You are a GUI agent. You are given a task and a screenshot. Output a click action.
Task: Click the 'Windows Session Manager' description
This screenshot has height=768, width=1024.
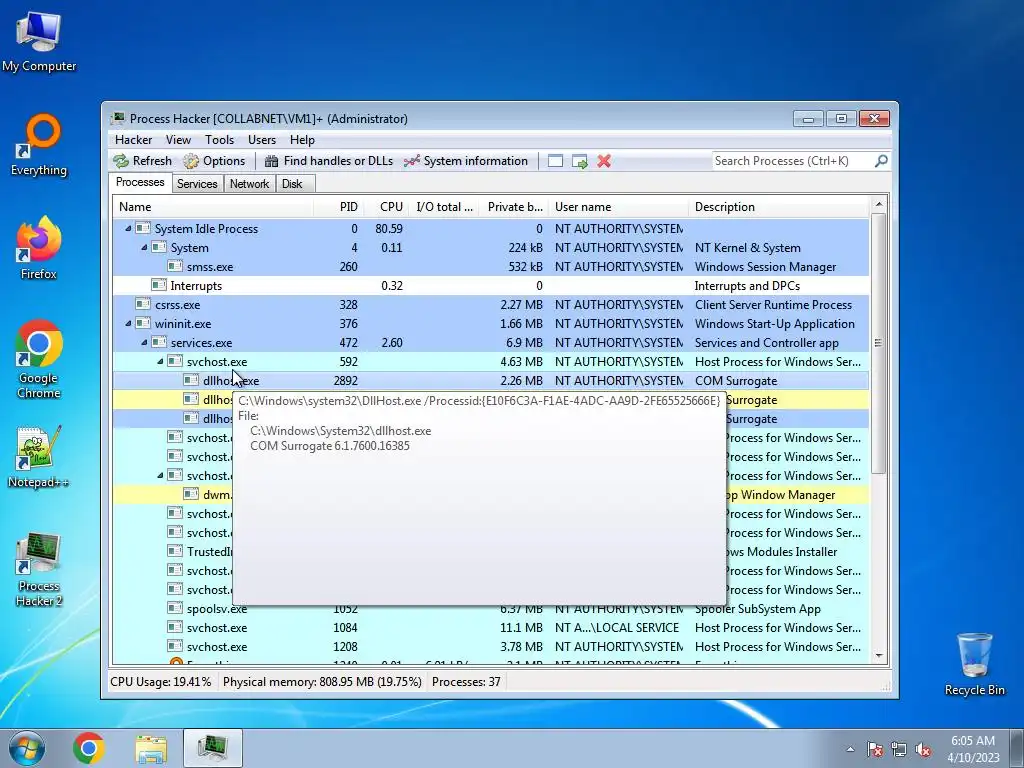[765, 266]
